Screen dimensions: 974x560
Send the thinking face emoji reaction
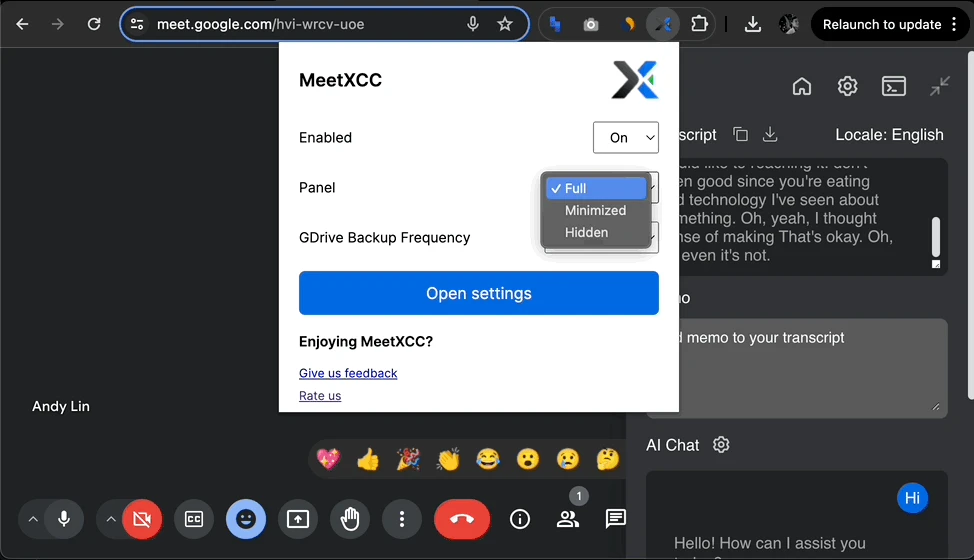[608, 459]
